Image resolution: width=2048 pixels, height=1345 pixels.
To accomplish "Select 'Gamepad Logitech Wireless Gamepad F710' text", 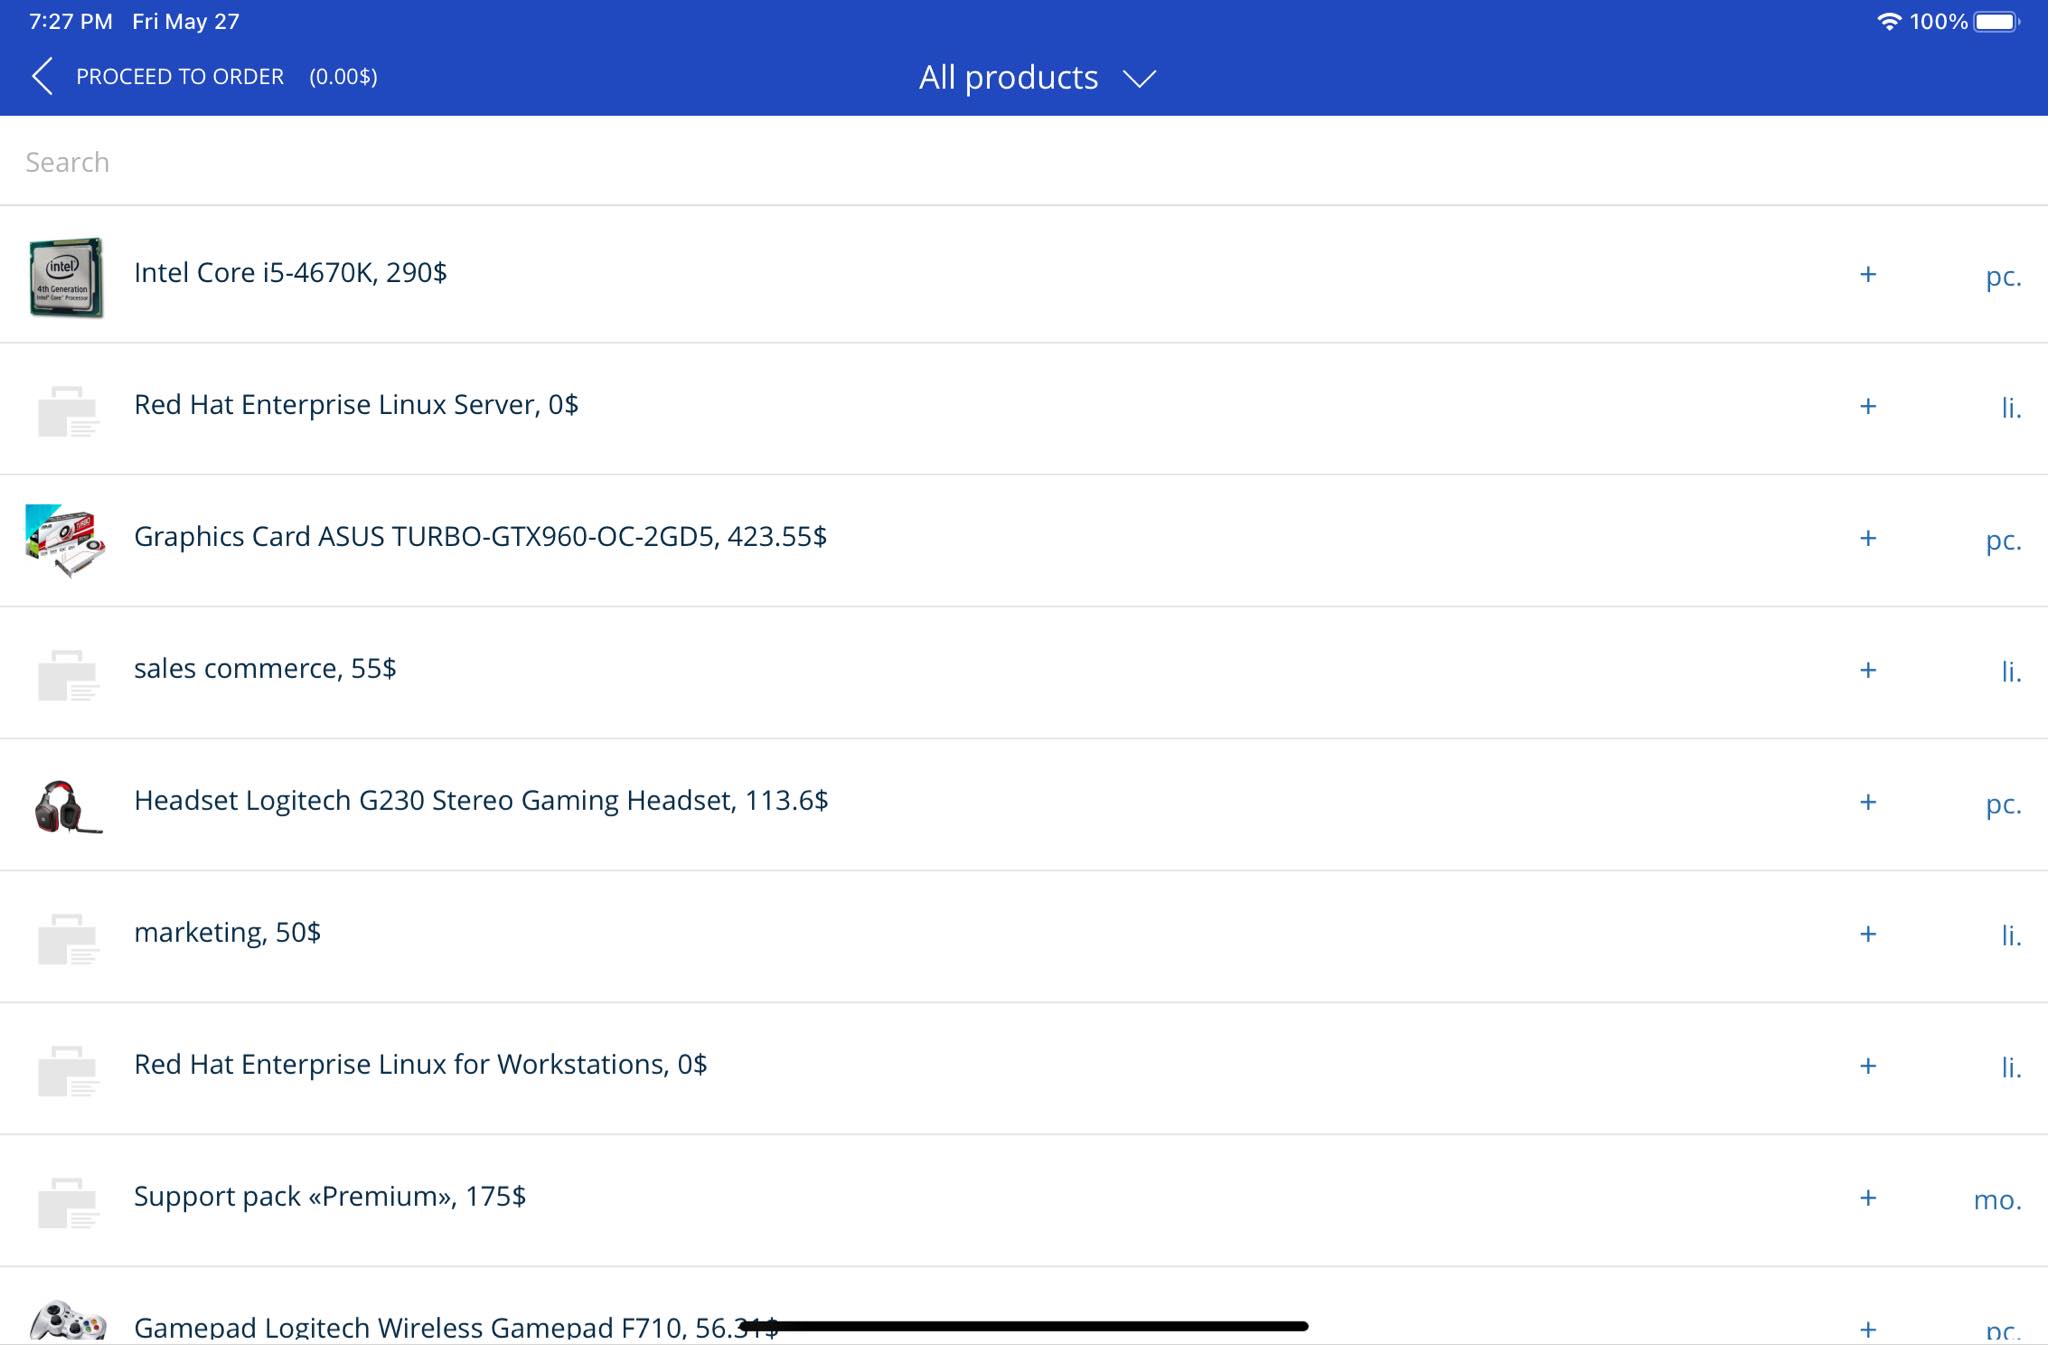I will pyautogui.click(x=410, y=1328).
